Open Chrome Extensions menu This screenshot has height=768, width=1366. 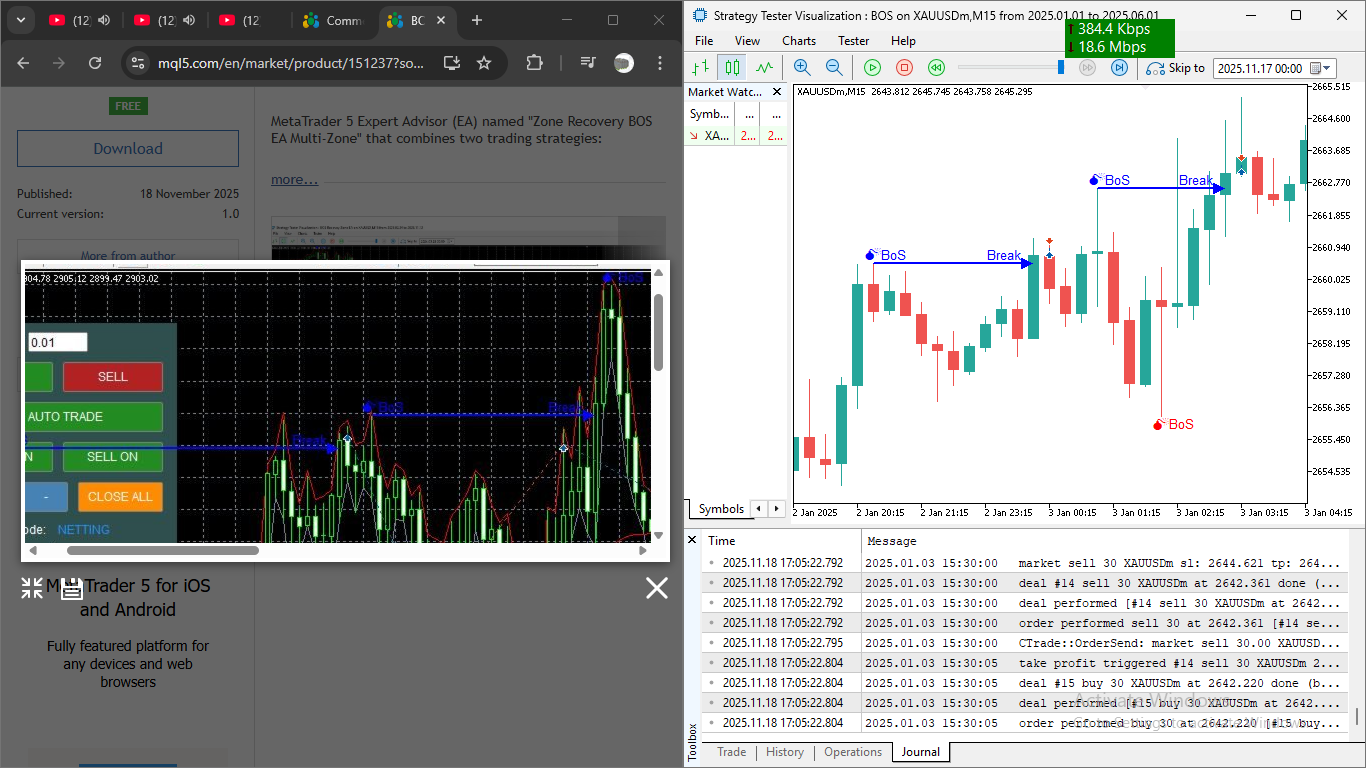[x=534, y=63]
